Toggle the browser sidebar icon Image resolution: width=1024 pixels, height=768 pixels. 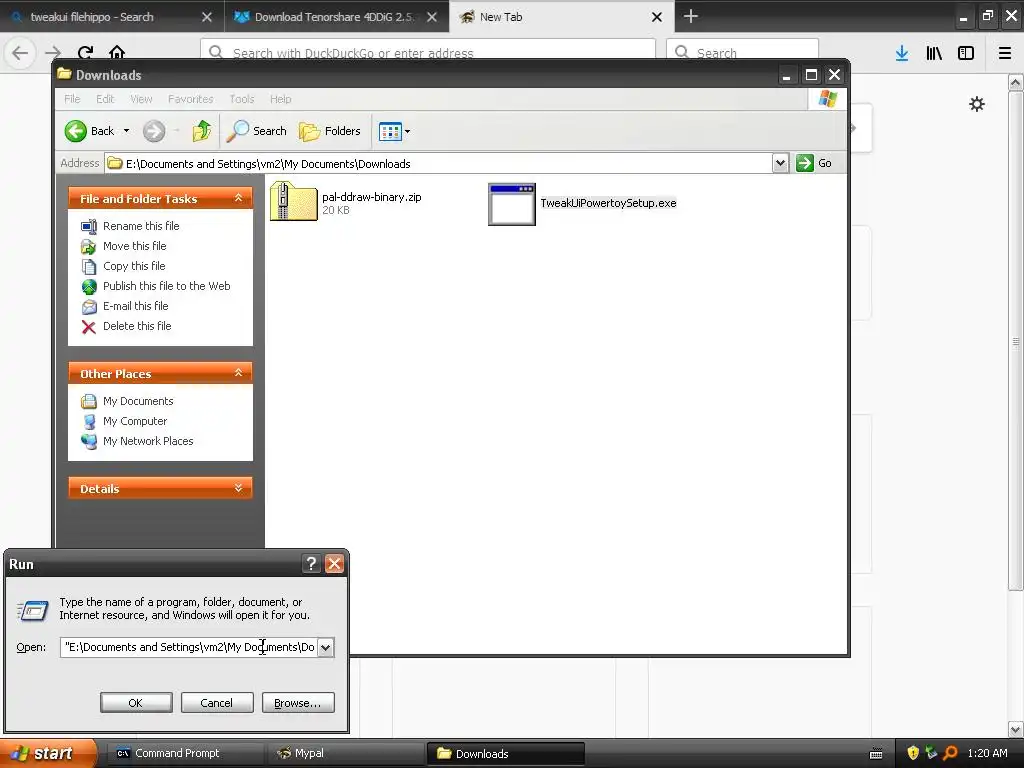tap(966, 53)
